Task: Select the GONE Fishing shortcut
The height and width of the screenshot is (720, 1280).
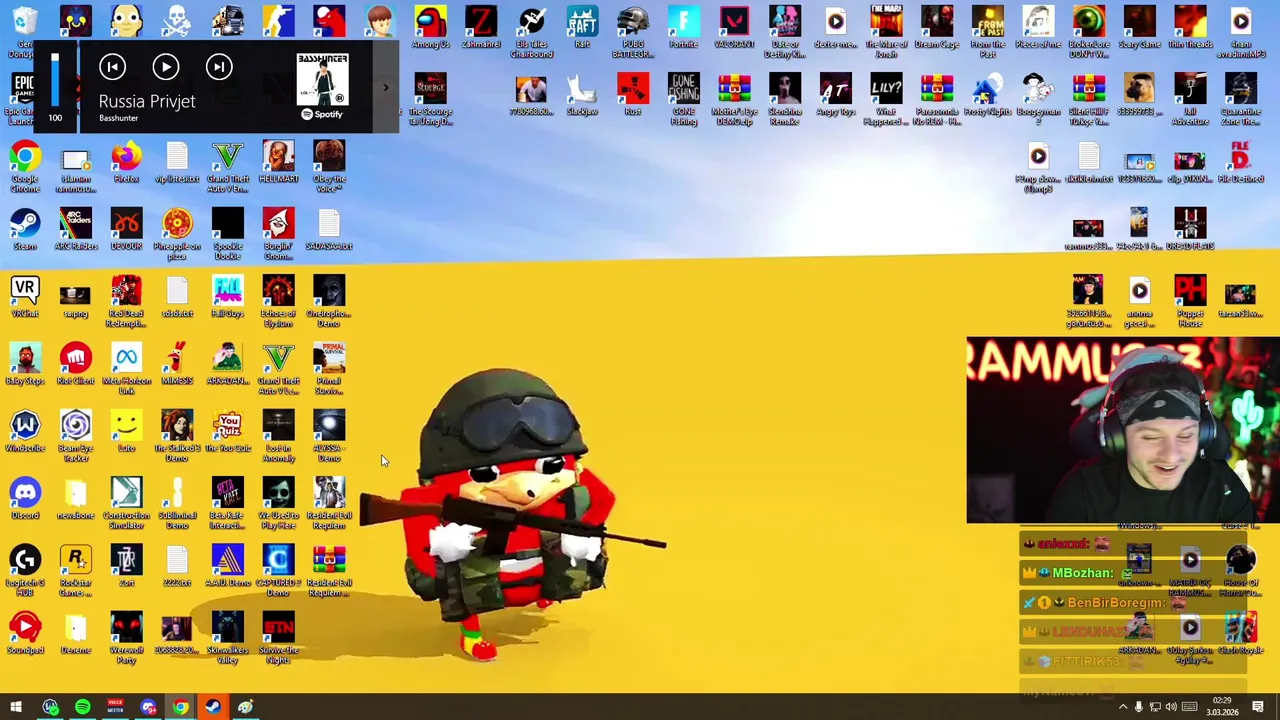Action: point(683,100)
